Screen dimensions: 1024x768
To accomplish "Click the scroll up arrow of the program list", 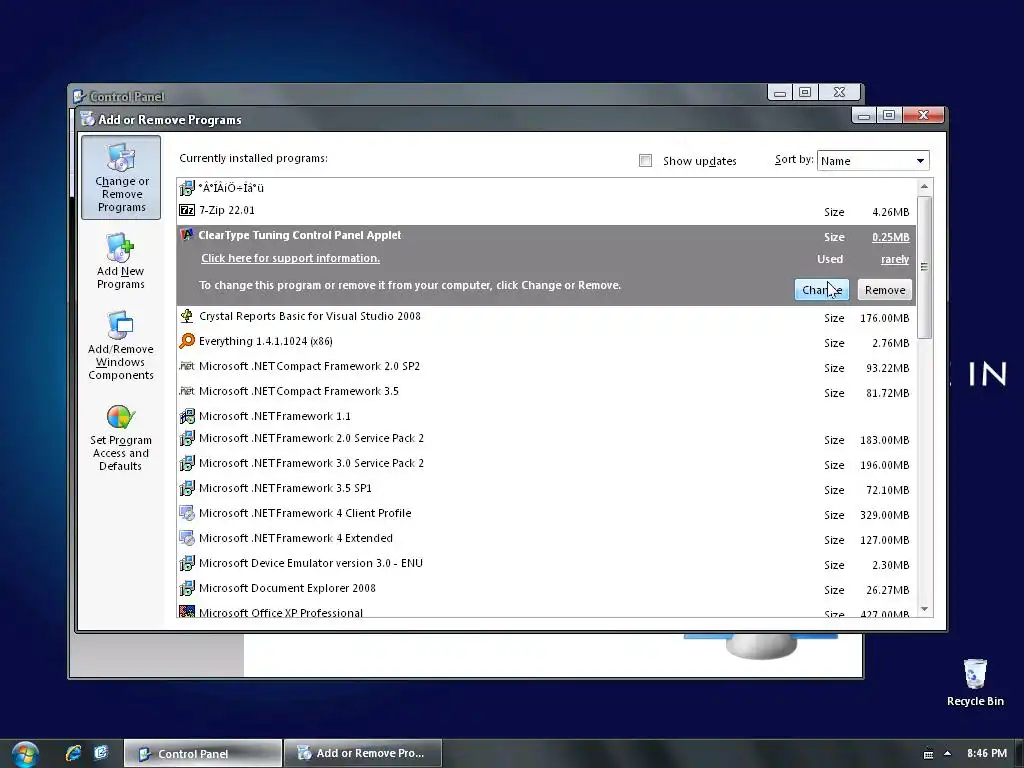I will coord(924,187).
